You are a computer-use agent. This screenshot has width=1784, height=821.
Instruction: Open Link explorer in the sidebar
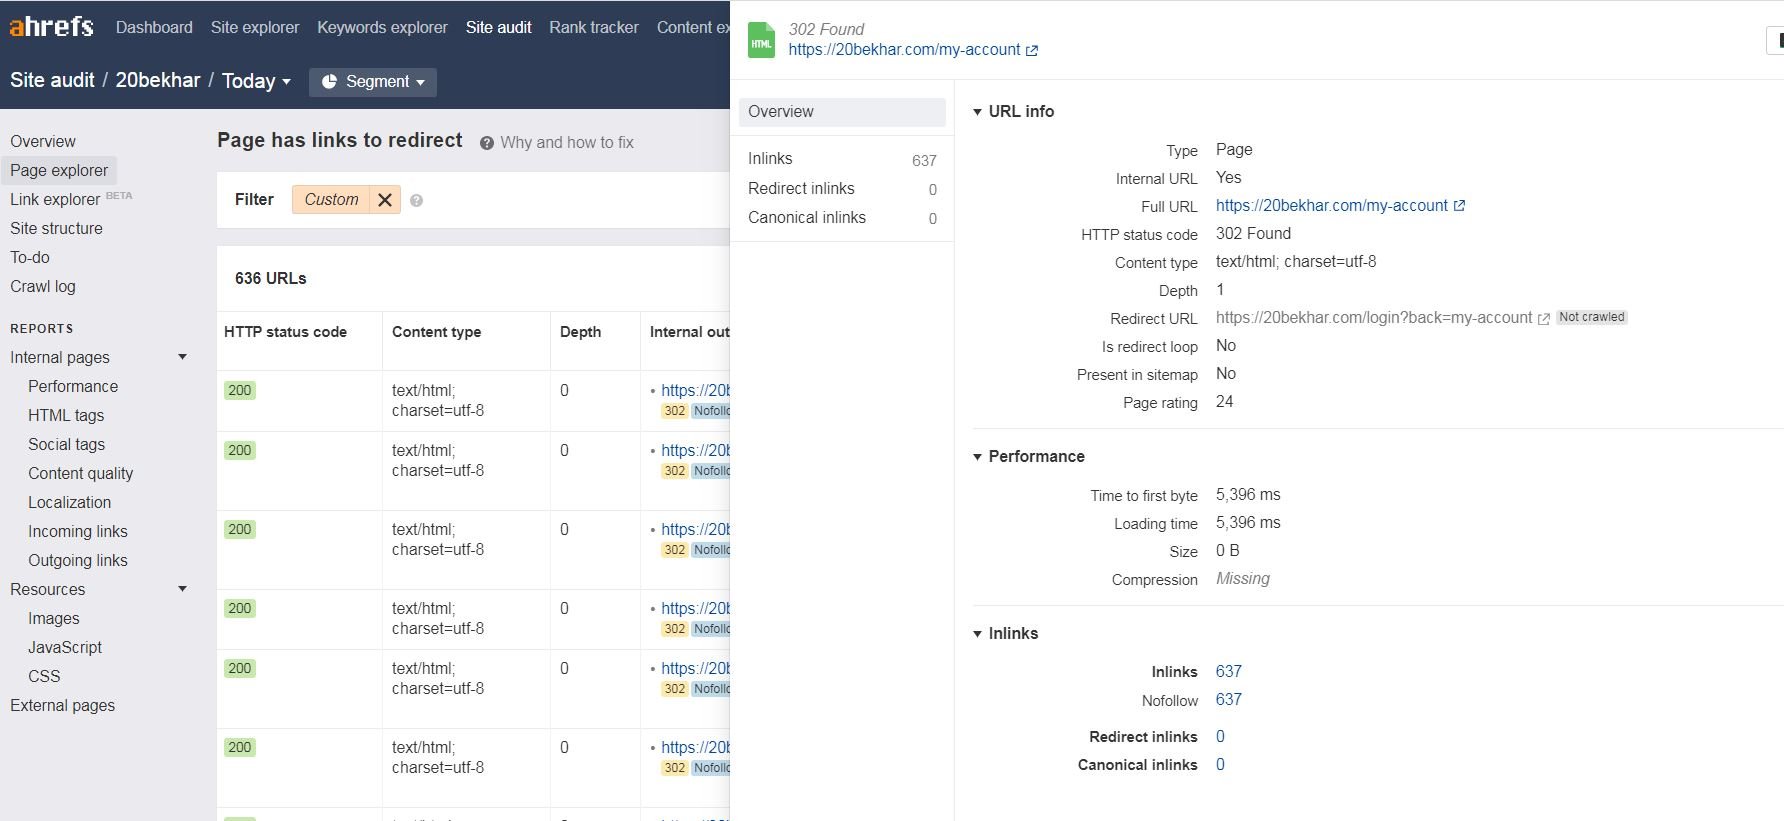point(55,199)
